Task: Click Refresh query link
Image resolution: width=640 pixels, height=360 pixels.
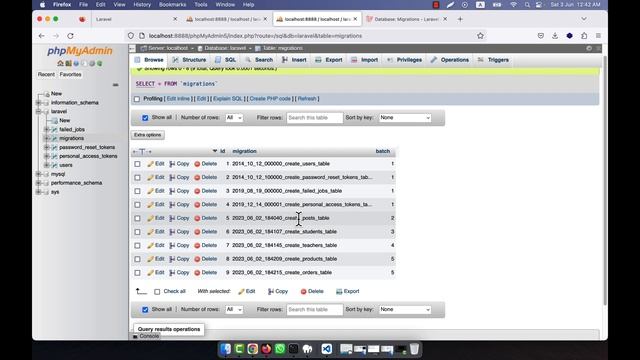Action: (307, 99)
